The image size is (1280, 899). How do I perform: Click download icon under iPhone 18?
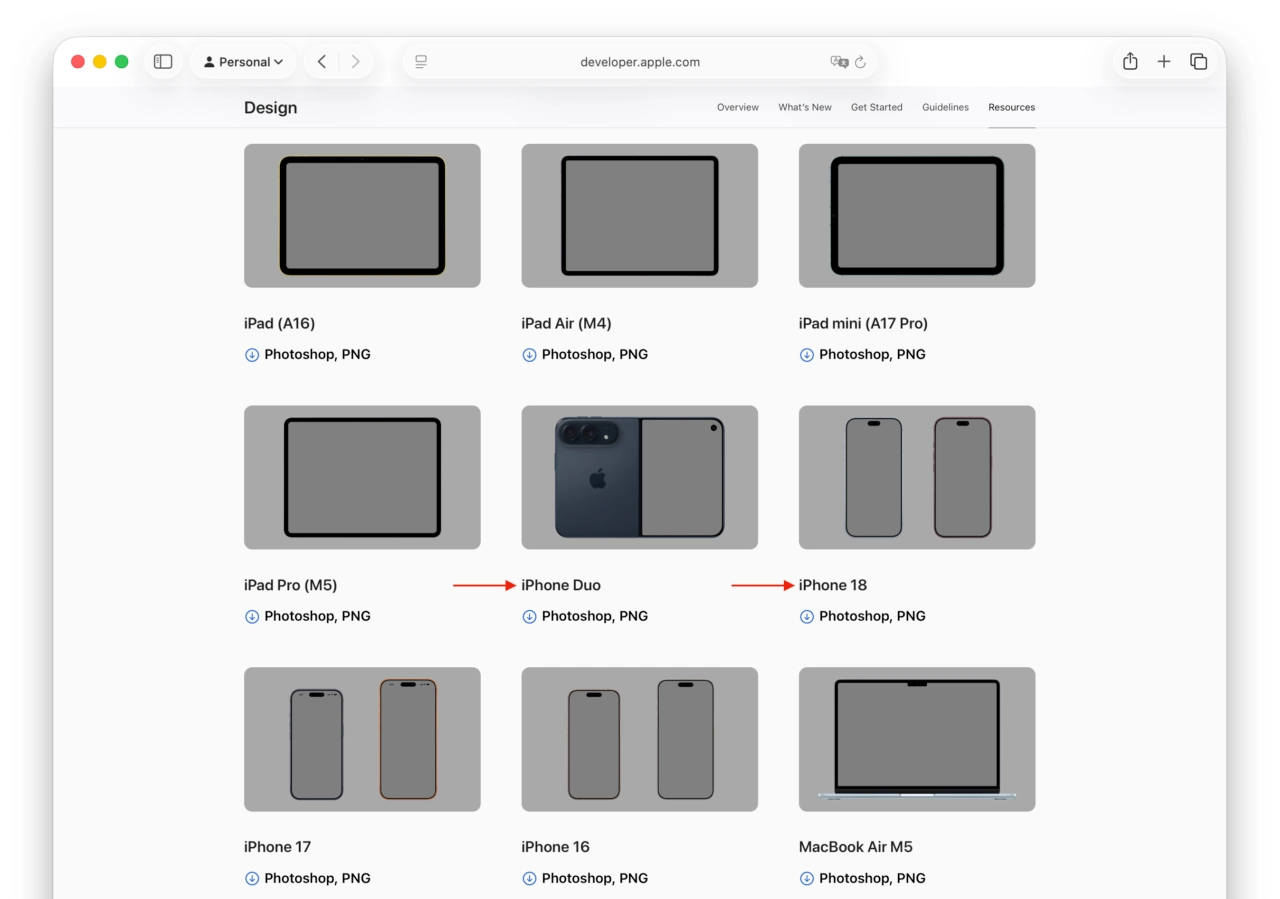tap(807, 617)
